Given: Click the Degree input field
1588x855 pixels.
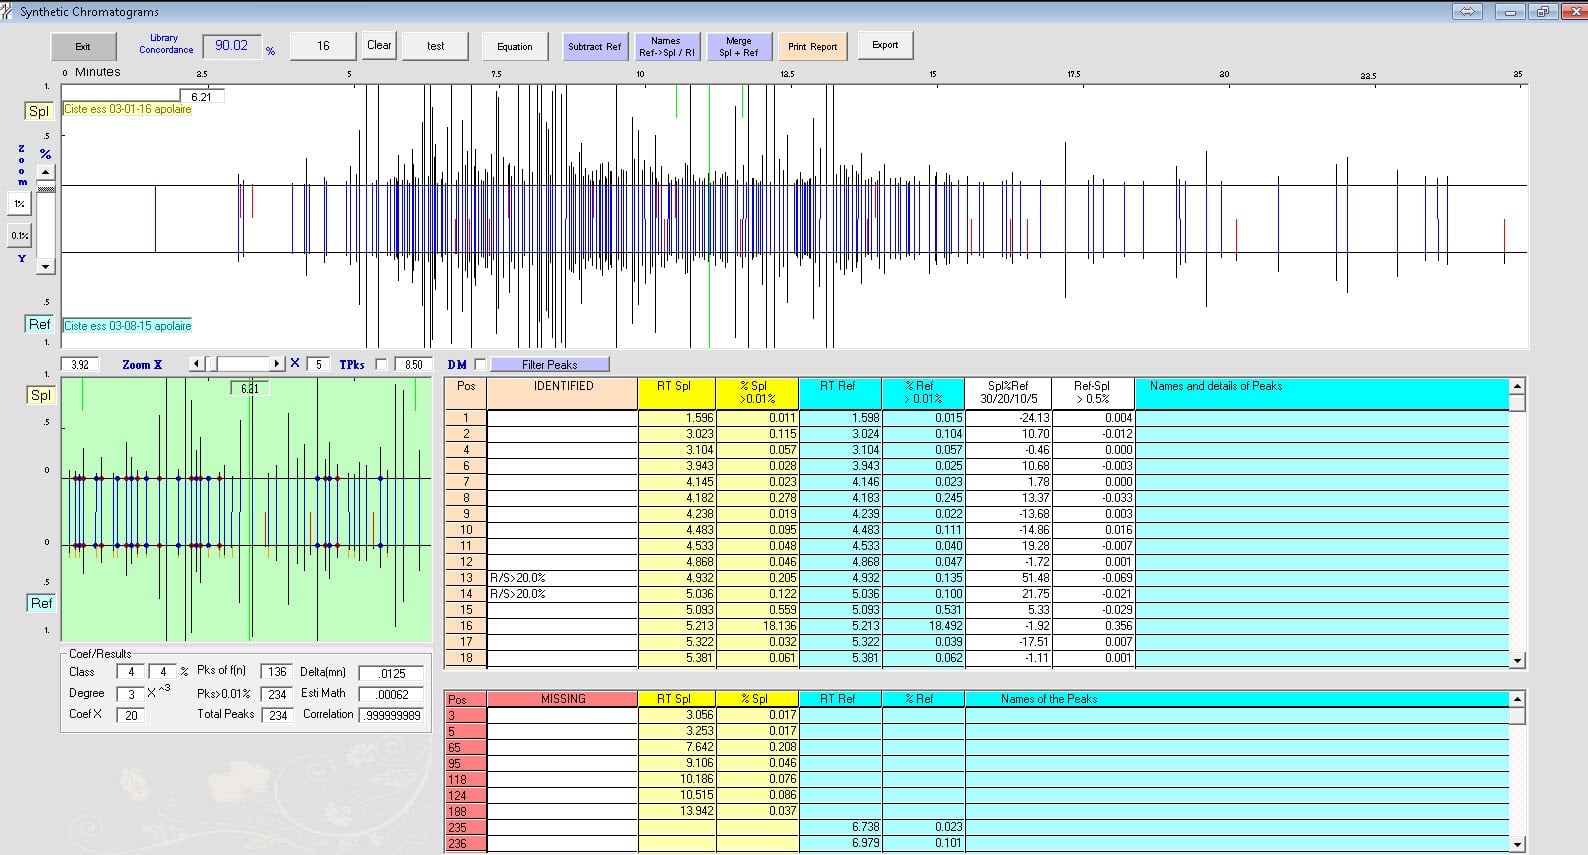Looking at the screenshot, I should pos(131,694).
